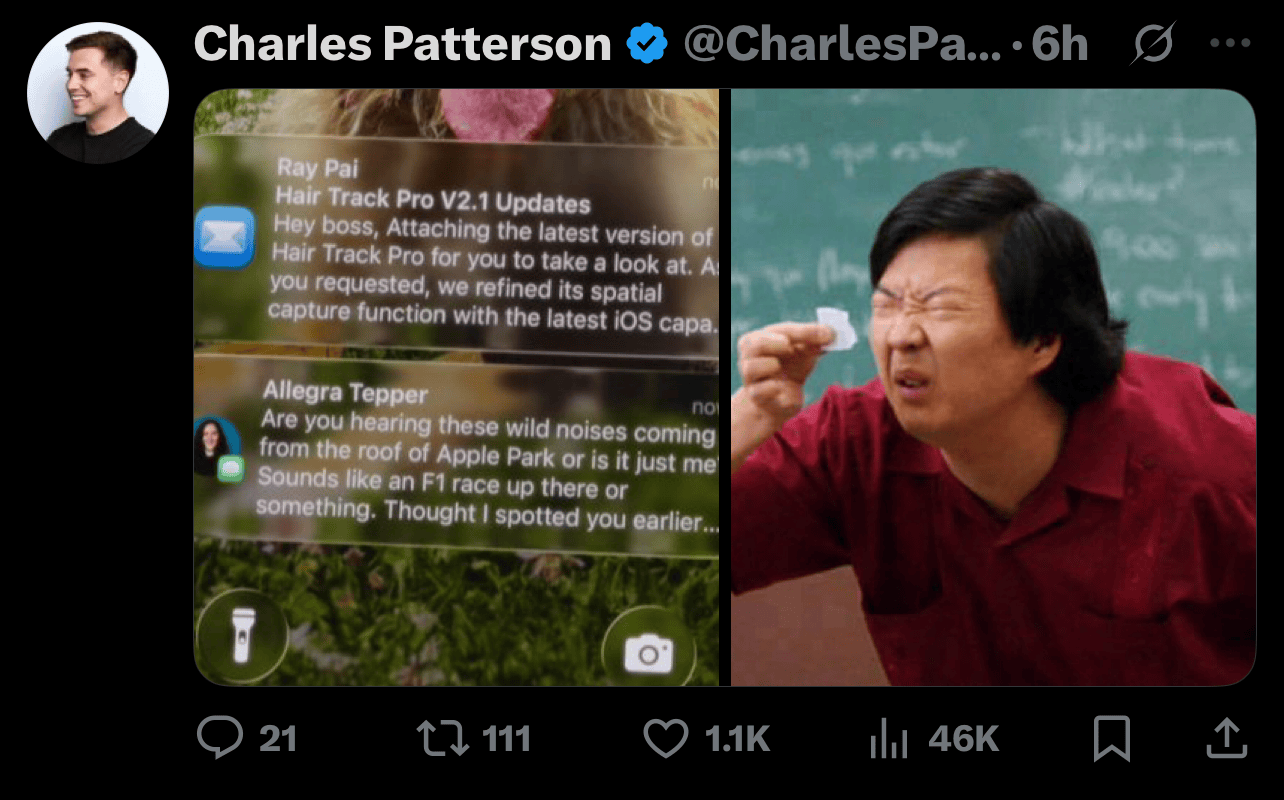Click the repost arrows icon
Screen dimensions: 1284x800
[x=443, y=739]
